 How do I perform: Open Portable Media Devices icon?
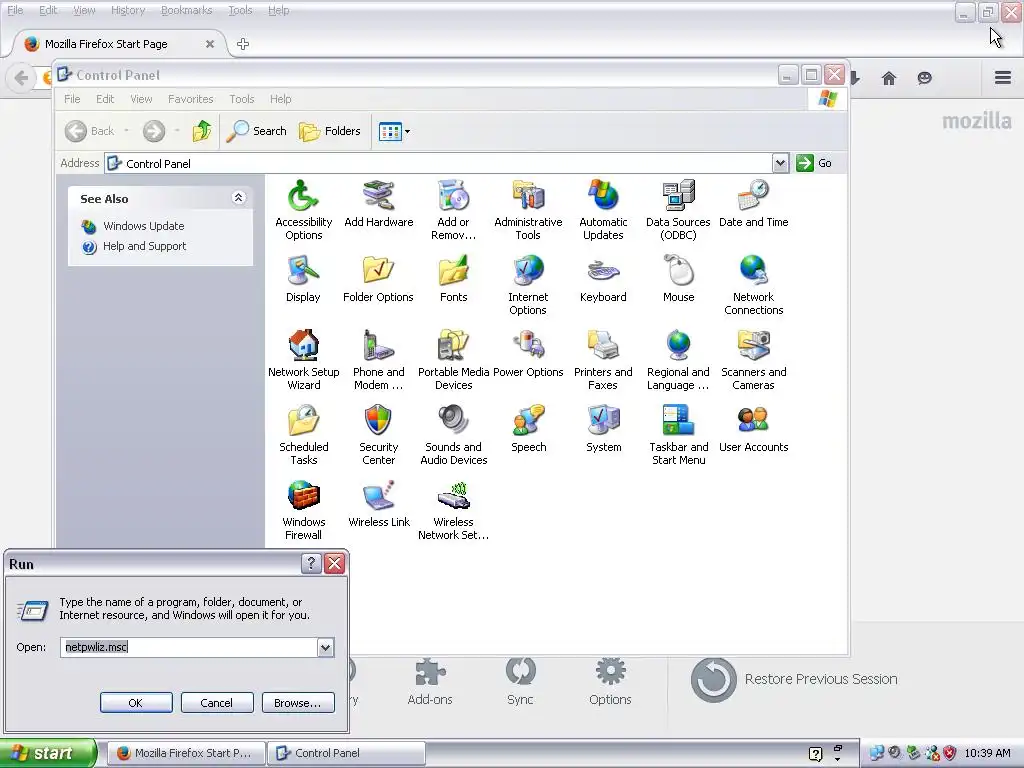tap(453, 360)
